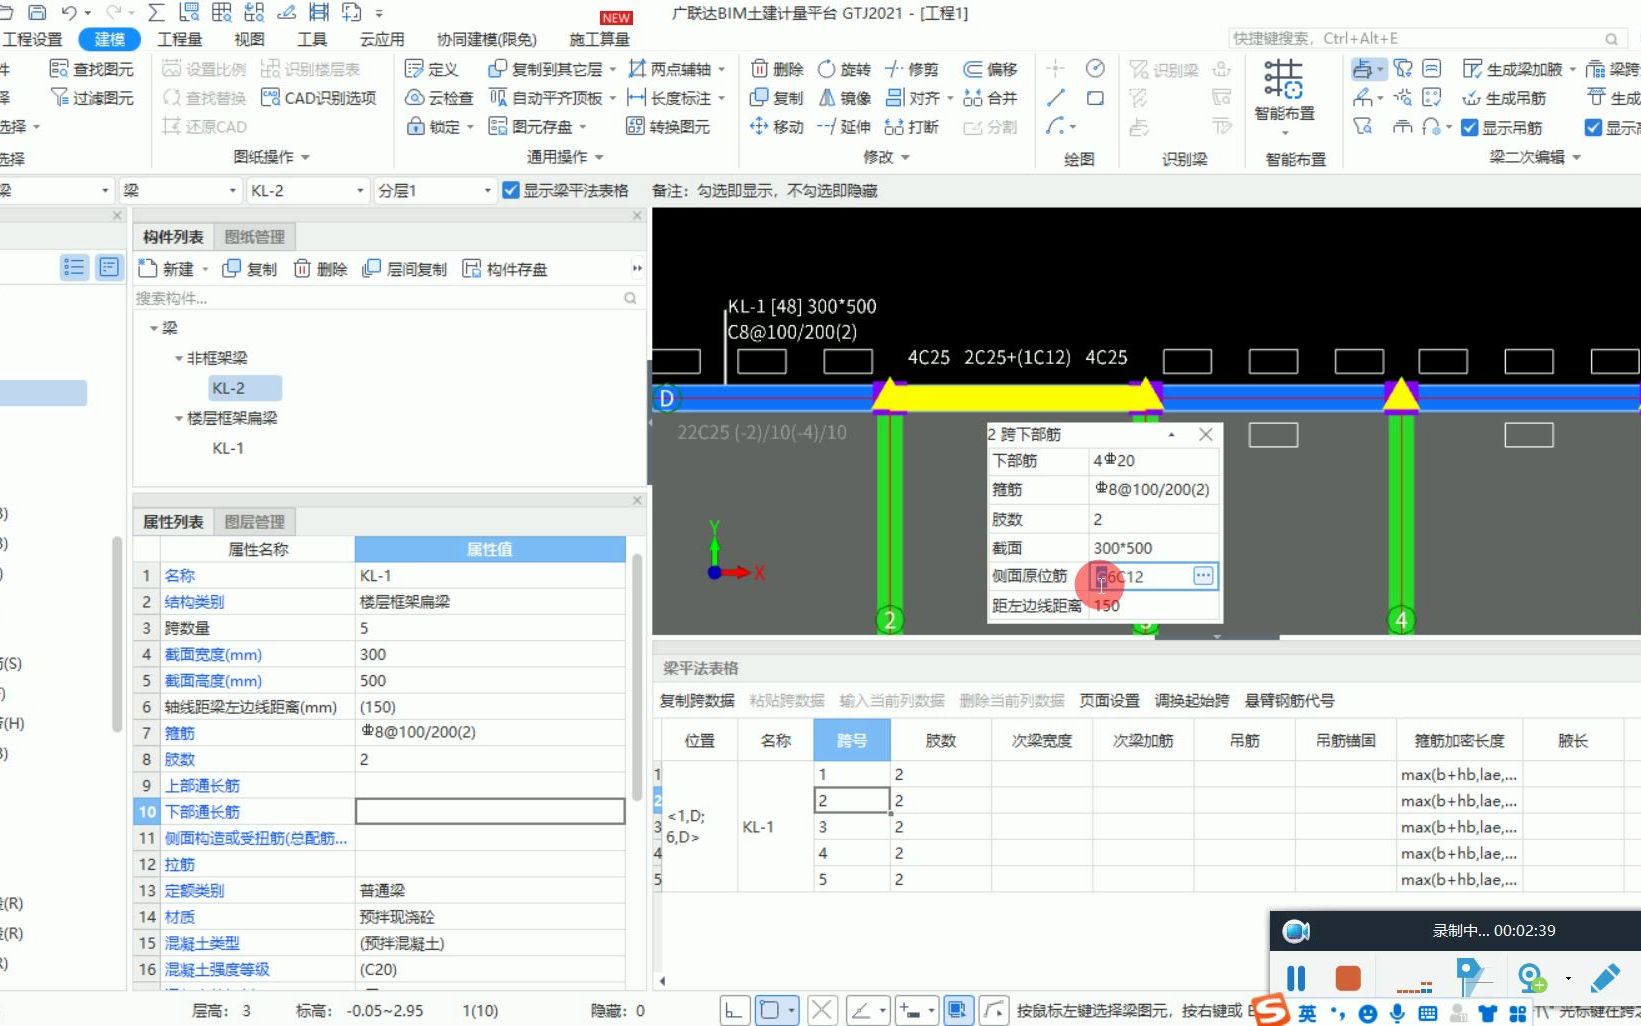The image size is (1641, 1026).
Task: Click 复制跨数据 button
Action: tap(697, 700)
